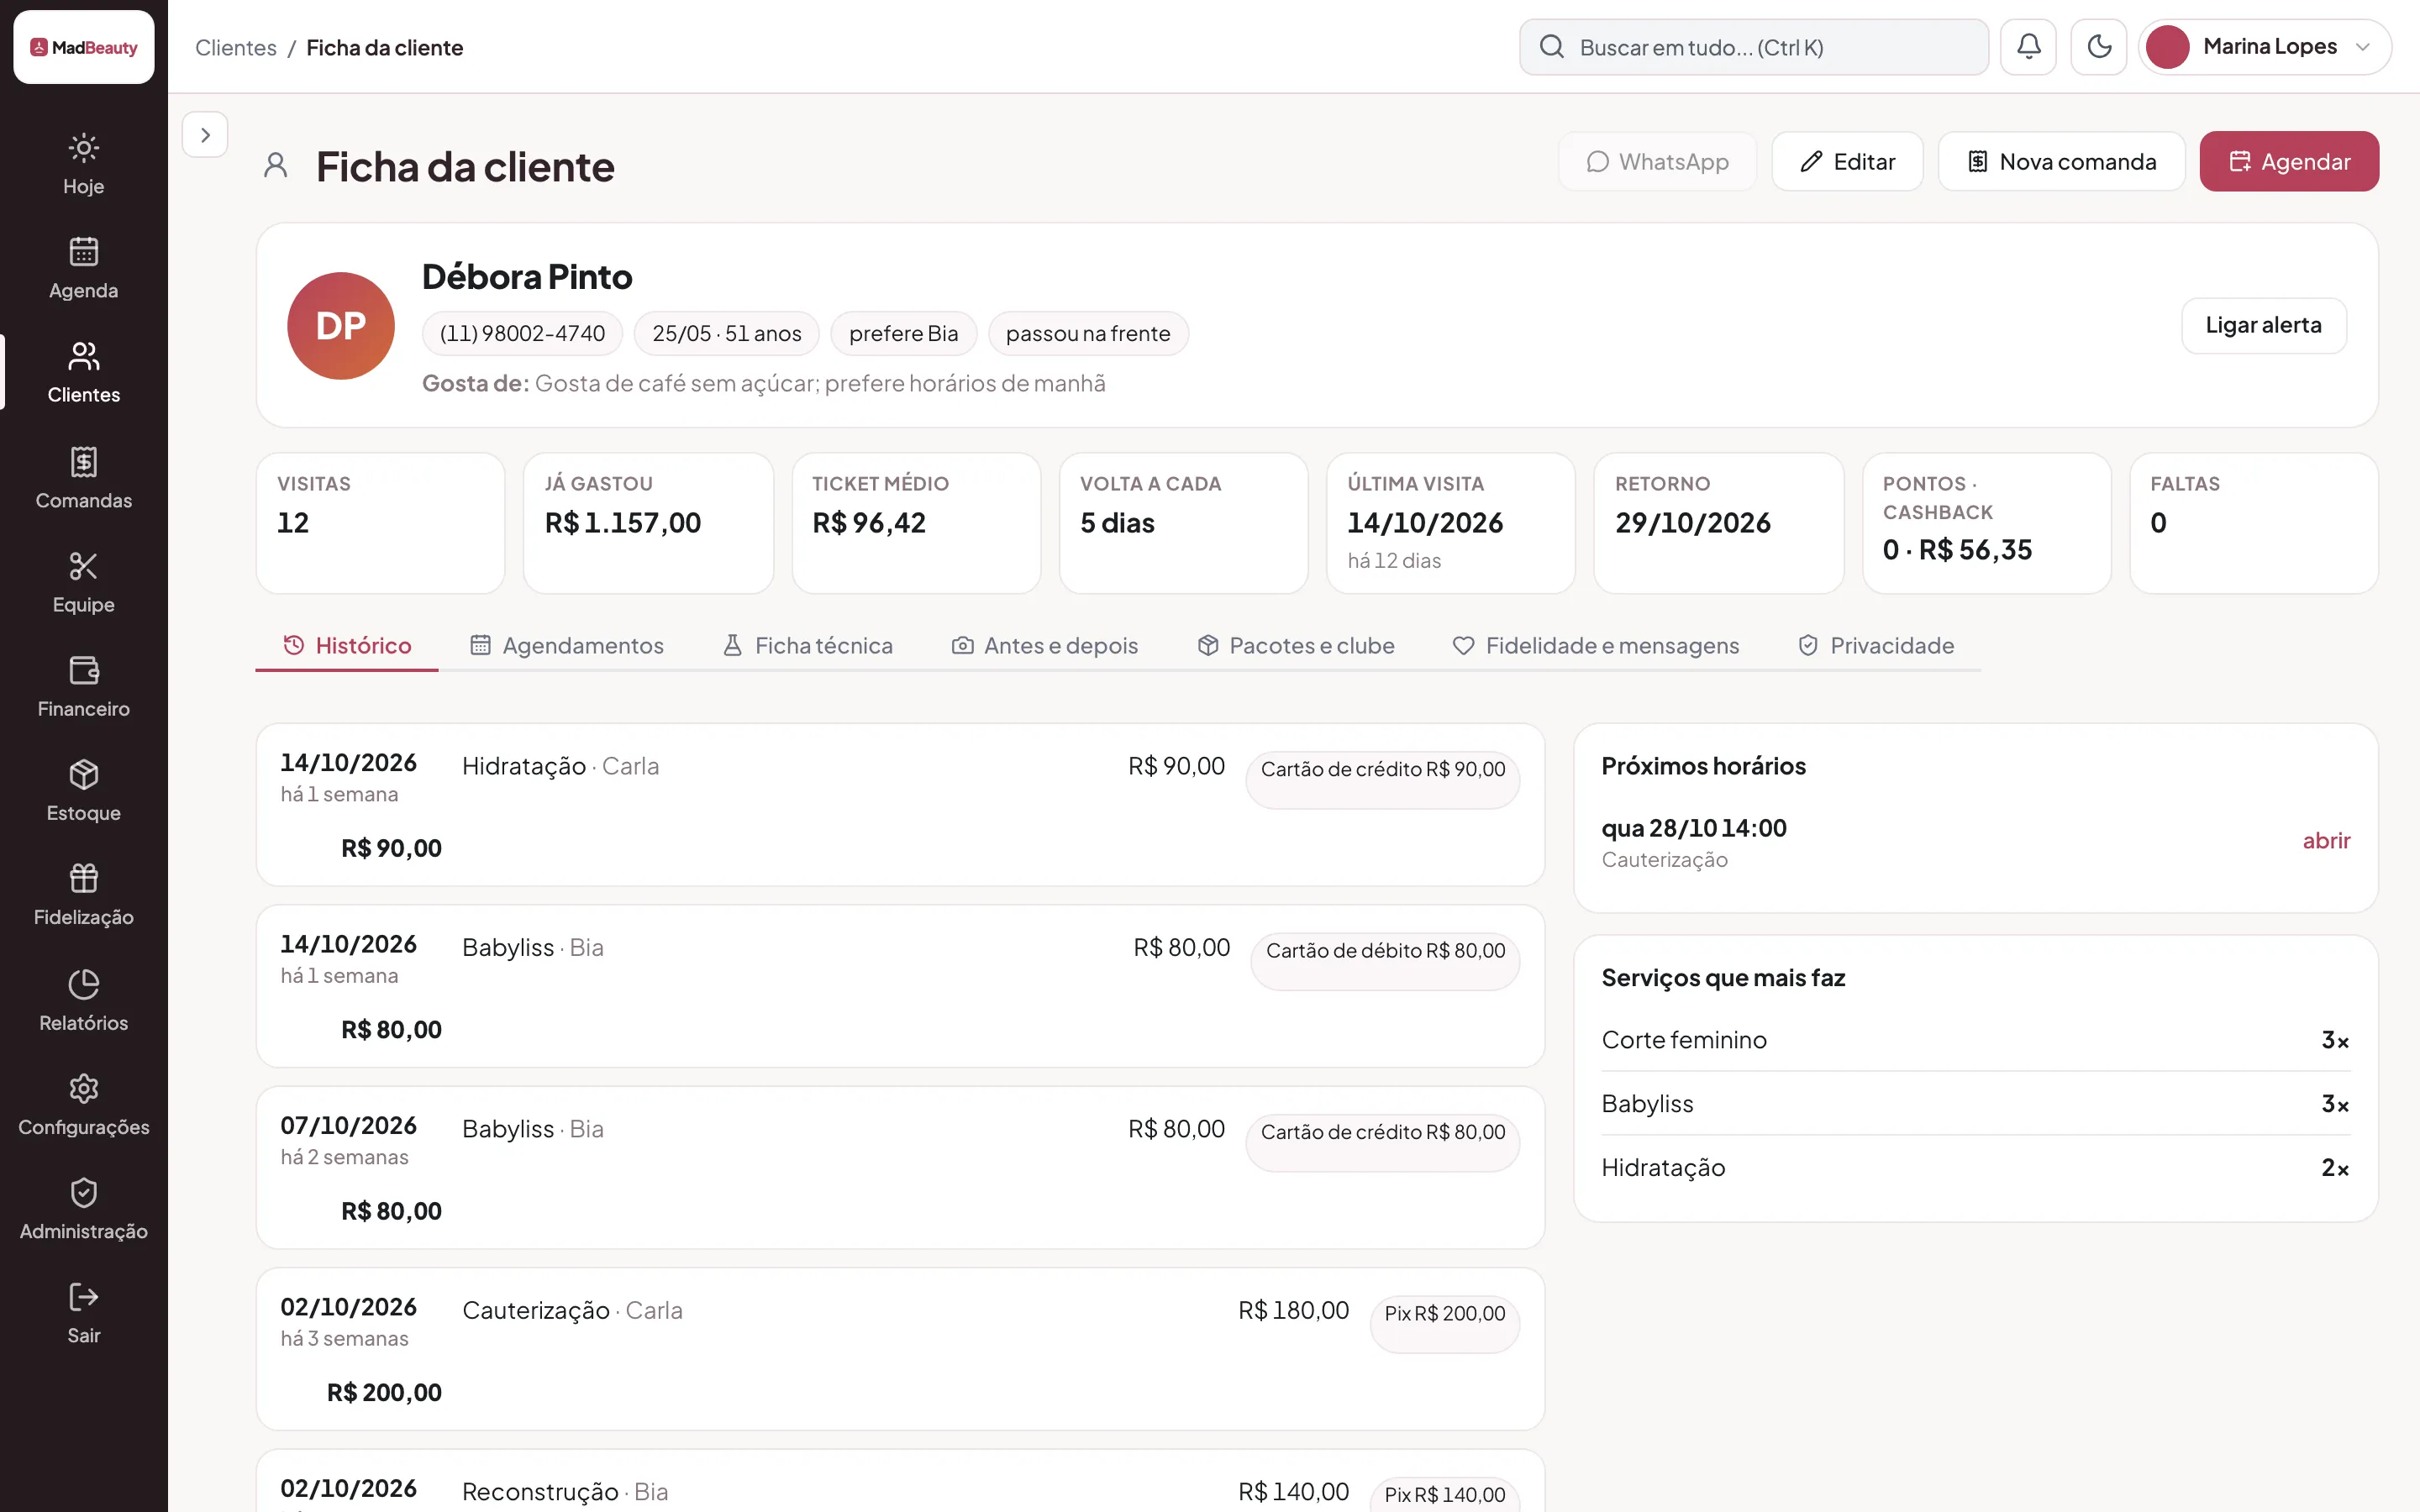Create a Nova comanda
The height and width of the screenshot is (1512, 2420).
[2061, 162]
